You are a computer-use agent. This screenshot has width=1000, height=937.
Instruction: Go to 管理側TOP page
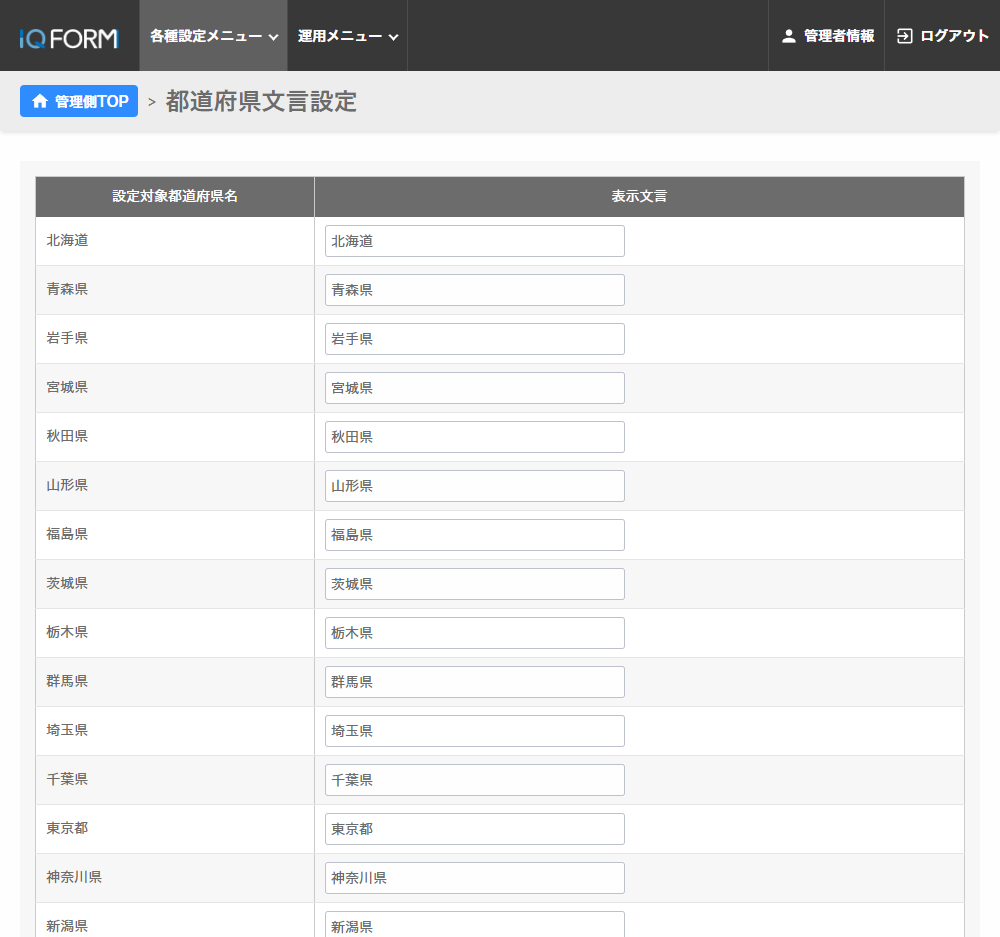[x=79, y=101]
